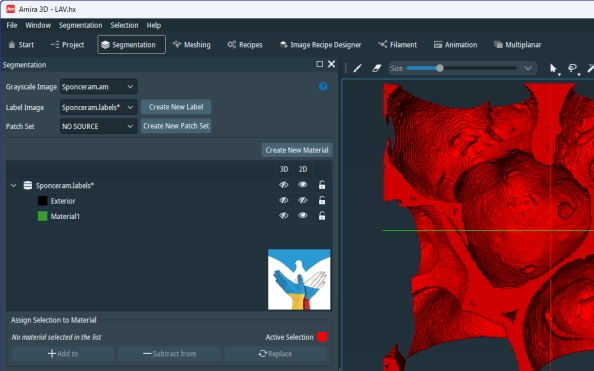Open the Recipes workroom

click(245, 45)
